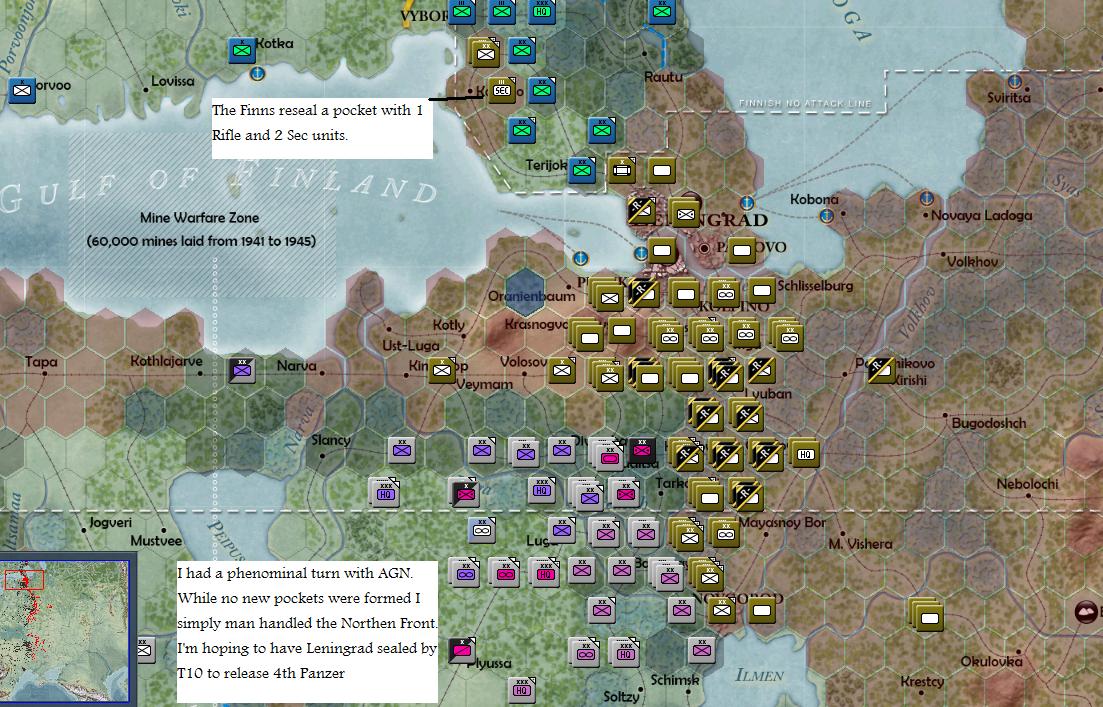
Task: Select the black-and-pink brigade counter at Plyussa
Action: click(x=461, y=651)
